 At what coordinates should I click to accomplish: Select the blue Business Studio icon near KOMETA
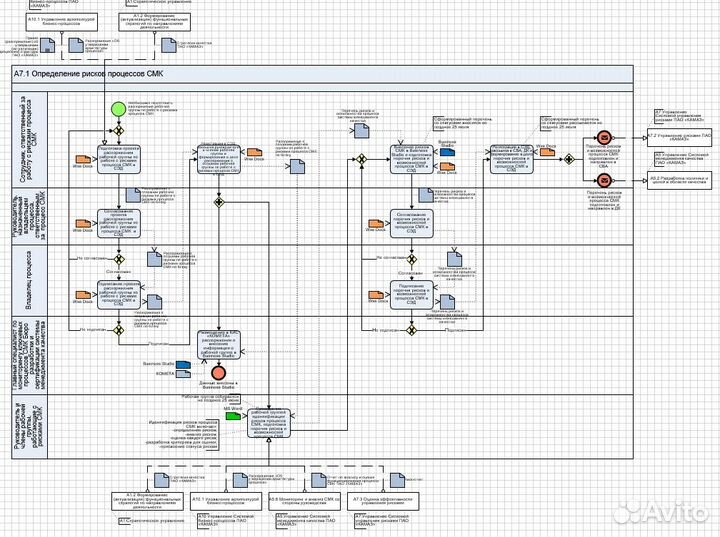coord(182,362)
